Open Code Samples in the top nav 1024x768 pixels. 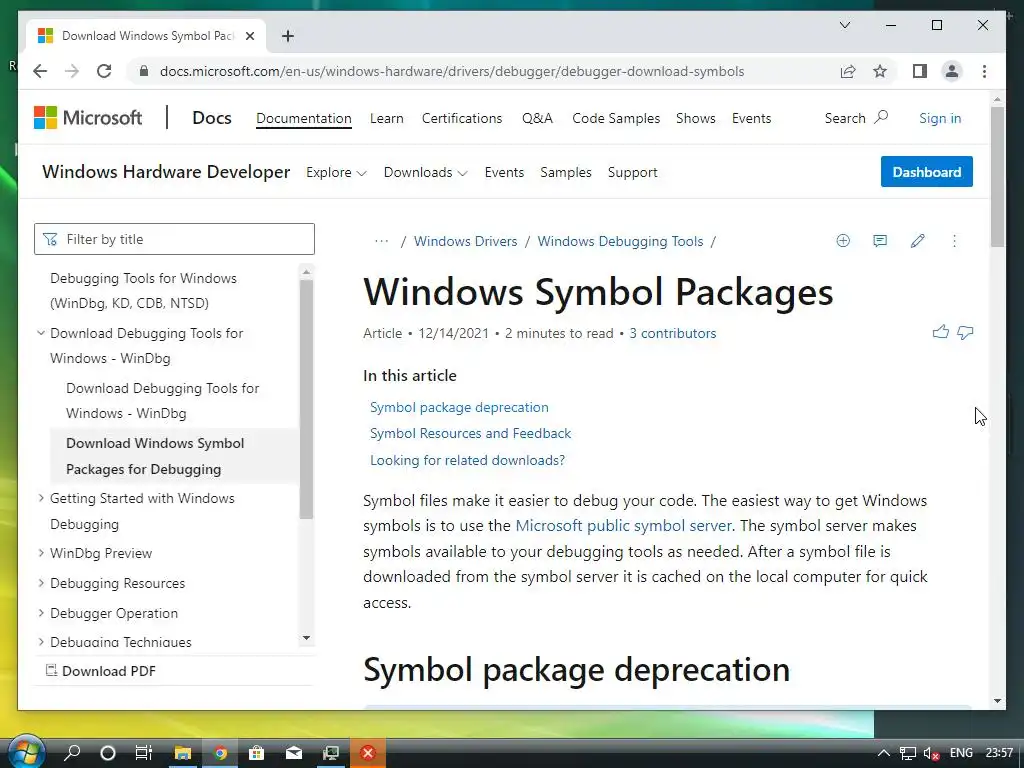(x=616, y=118)
